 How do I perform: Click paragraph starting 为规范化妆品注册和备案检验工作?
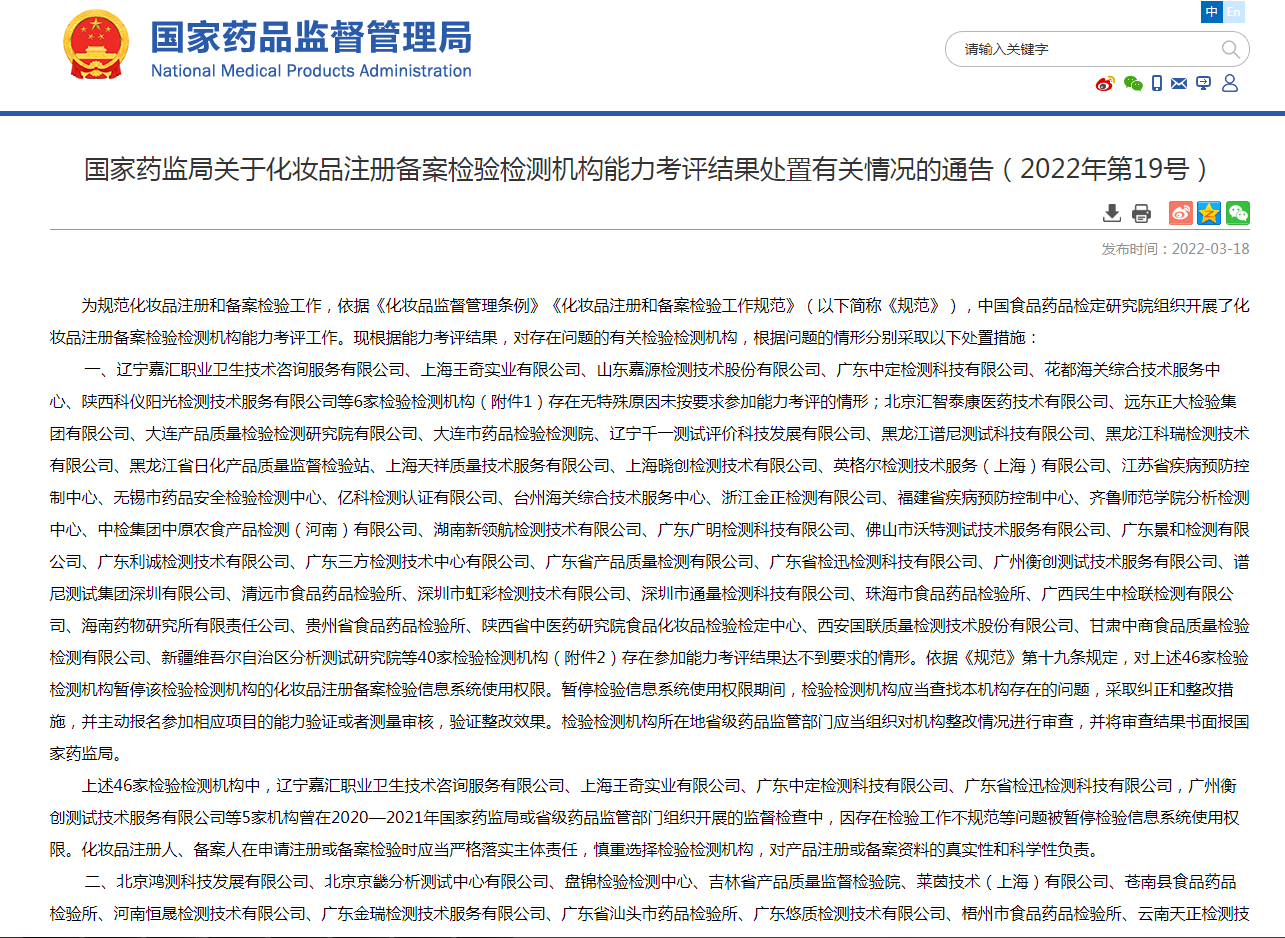[650, 321]
